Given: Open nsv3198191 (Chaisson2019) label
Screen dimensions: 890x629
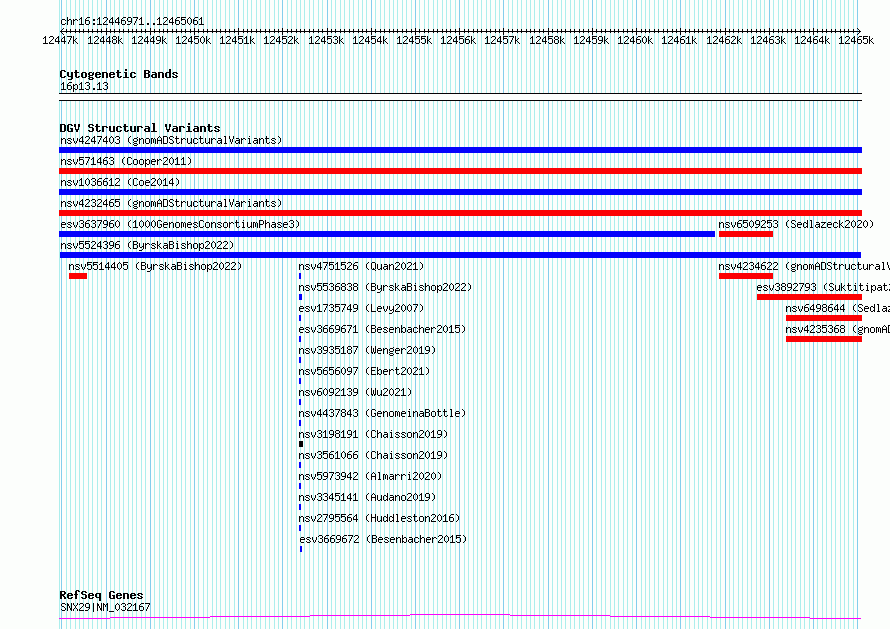Looking at the screenshot, I should pos(373,434).
